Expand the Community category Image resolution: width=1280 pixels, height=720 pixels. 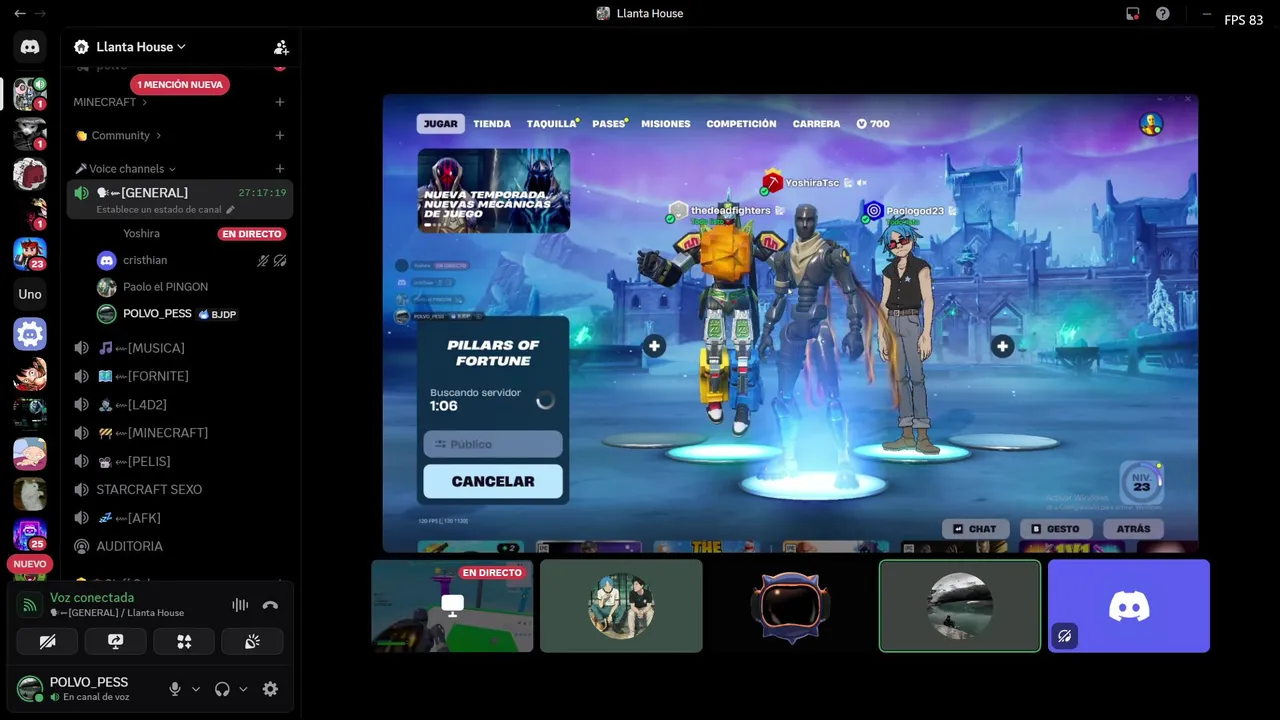pyautogui.click(x=118, y=135)
